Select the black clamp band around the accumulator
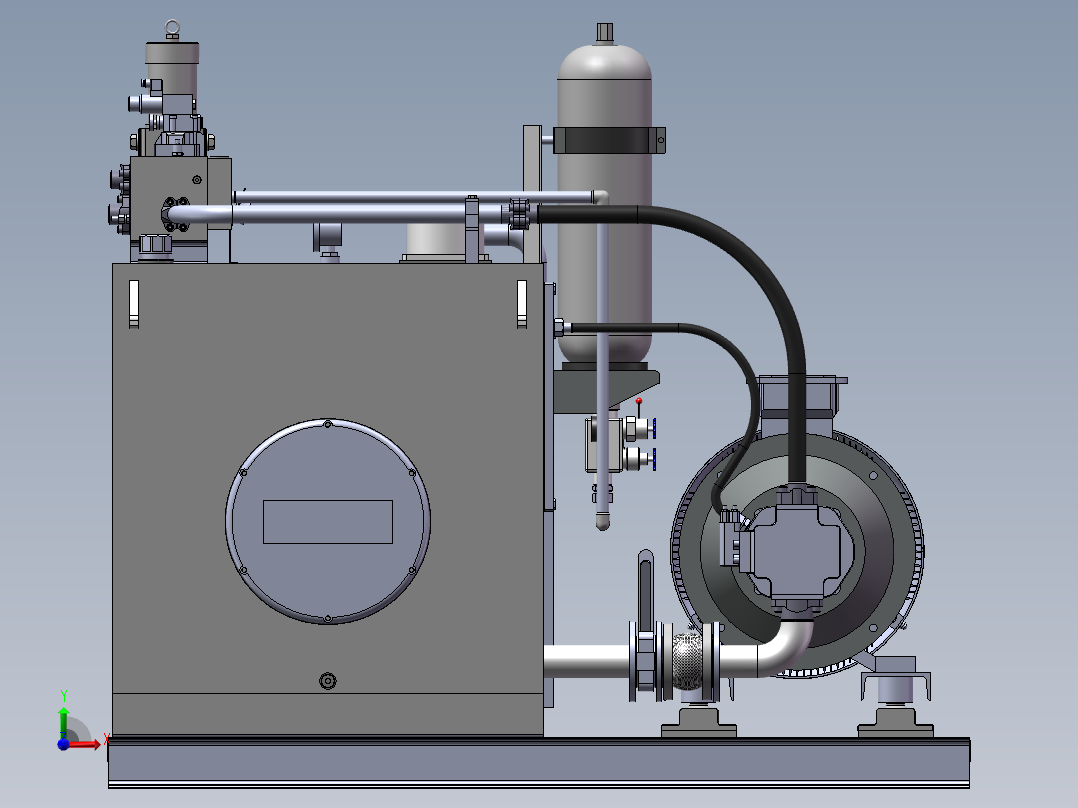The image size is (1078, 808). [x=609, y=140]
